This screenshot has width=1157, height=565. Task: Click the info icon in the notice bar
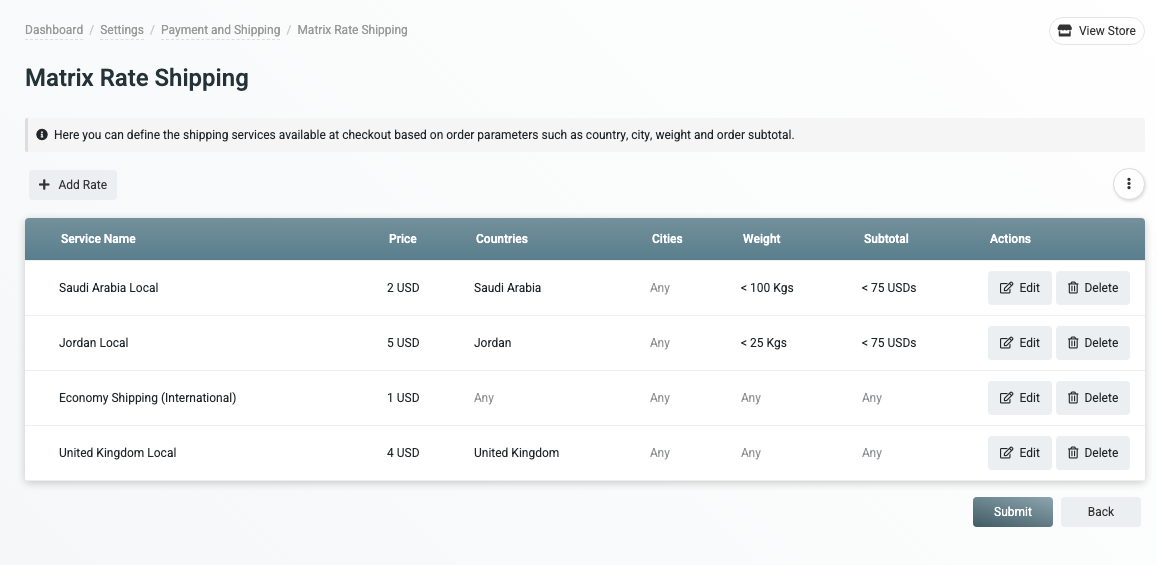click(x=42, y=135)
